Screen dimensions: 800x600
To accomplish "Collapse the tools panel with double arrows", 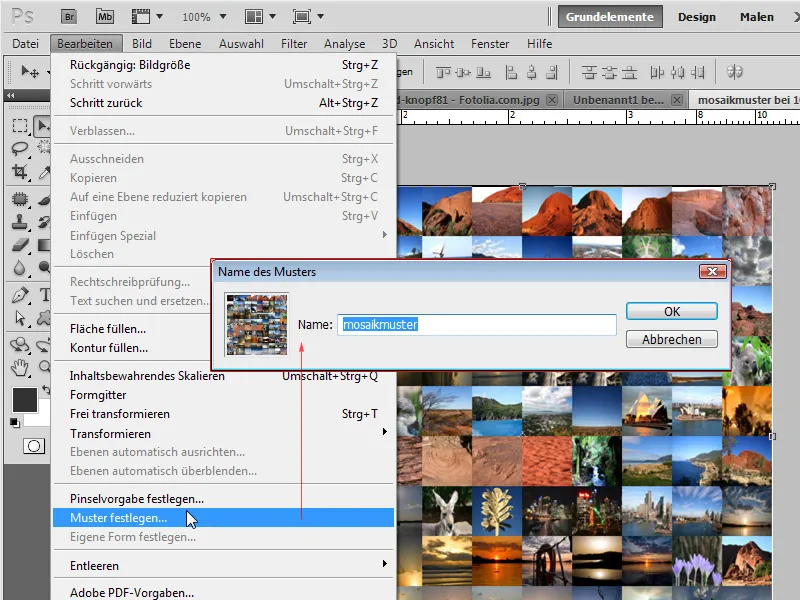I will tap(11, 95).
